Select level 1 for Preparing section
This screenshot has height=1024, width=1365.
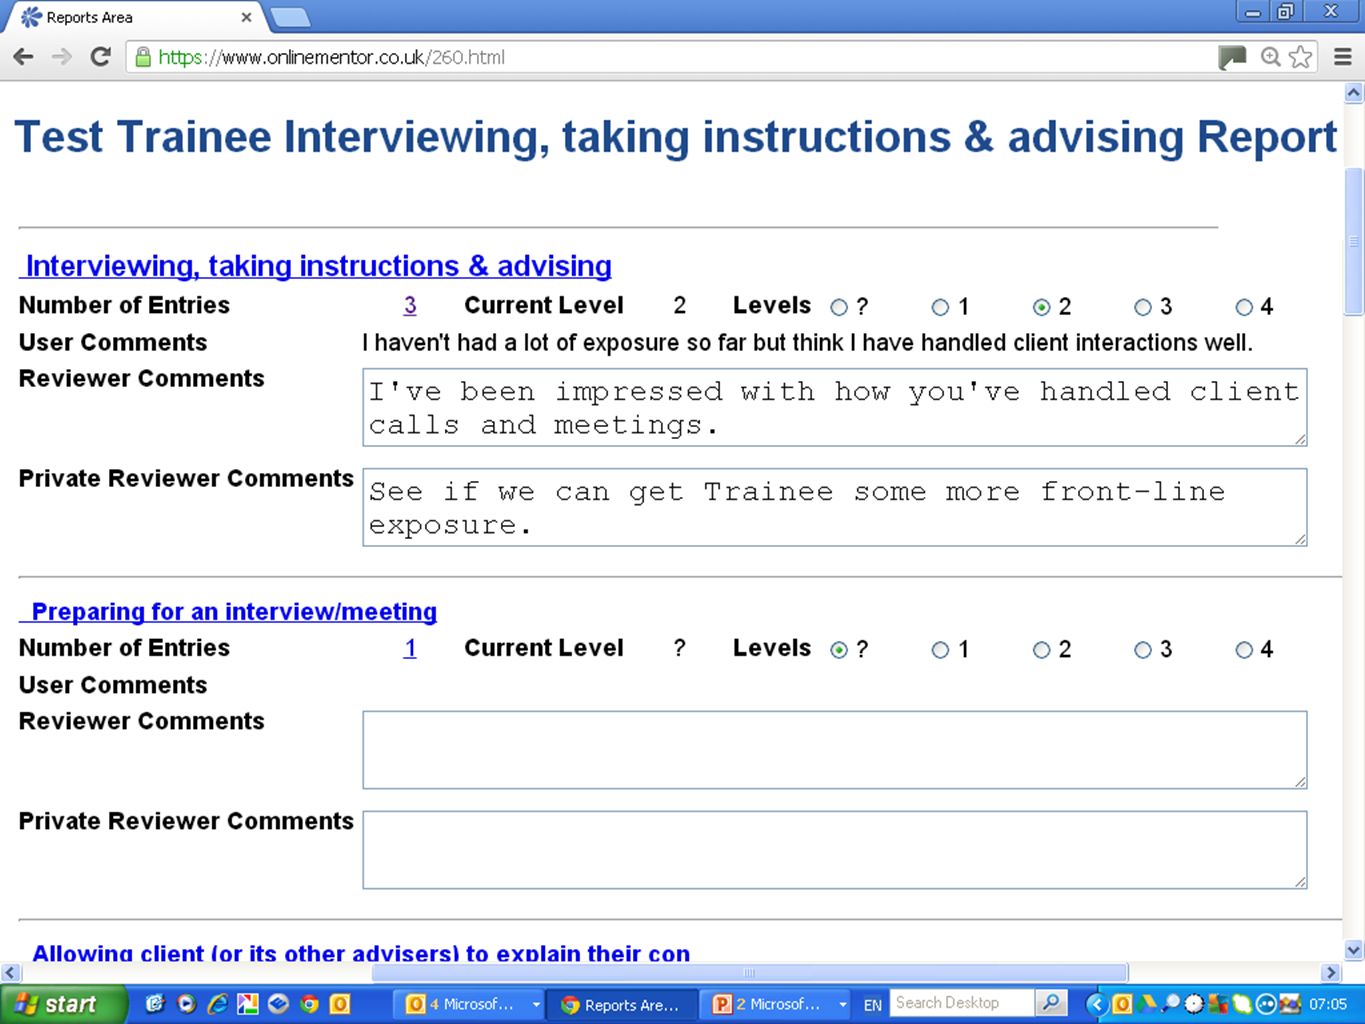940,650
